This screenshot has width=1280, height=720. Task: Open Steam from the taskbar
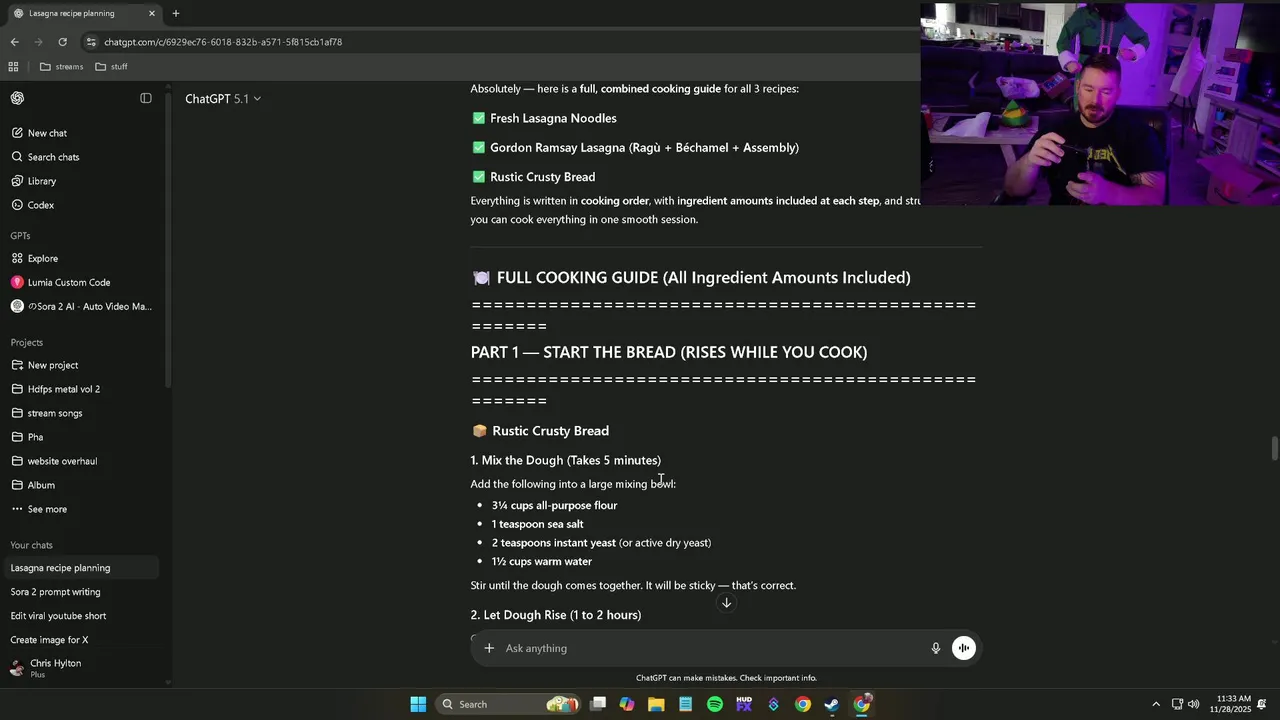(832, 704)
